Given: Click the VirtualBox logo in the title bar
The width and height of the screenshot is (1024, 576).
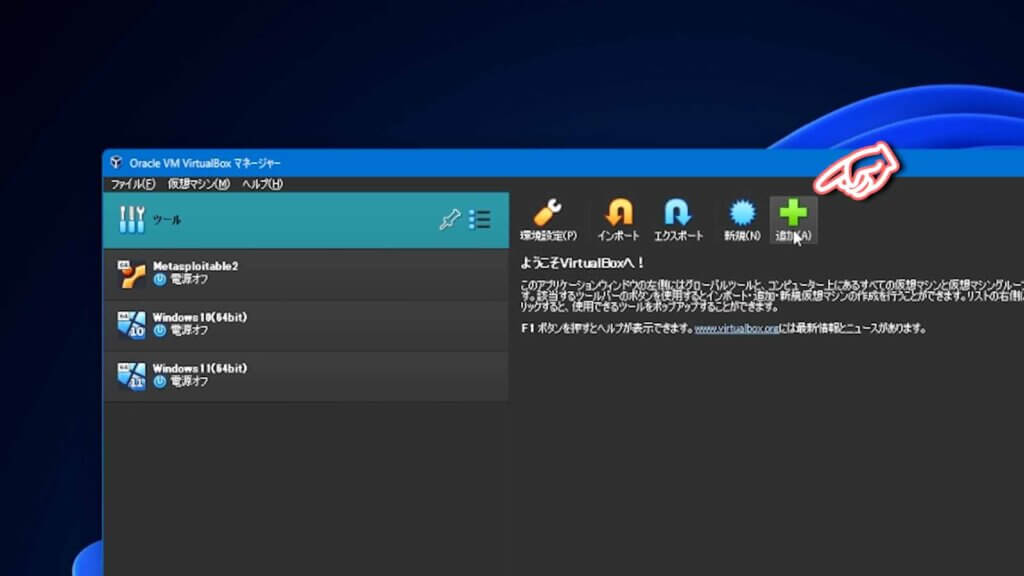Looking at the screenshot, I should point(116,162).
